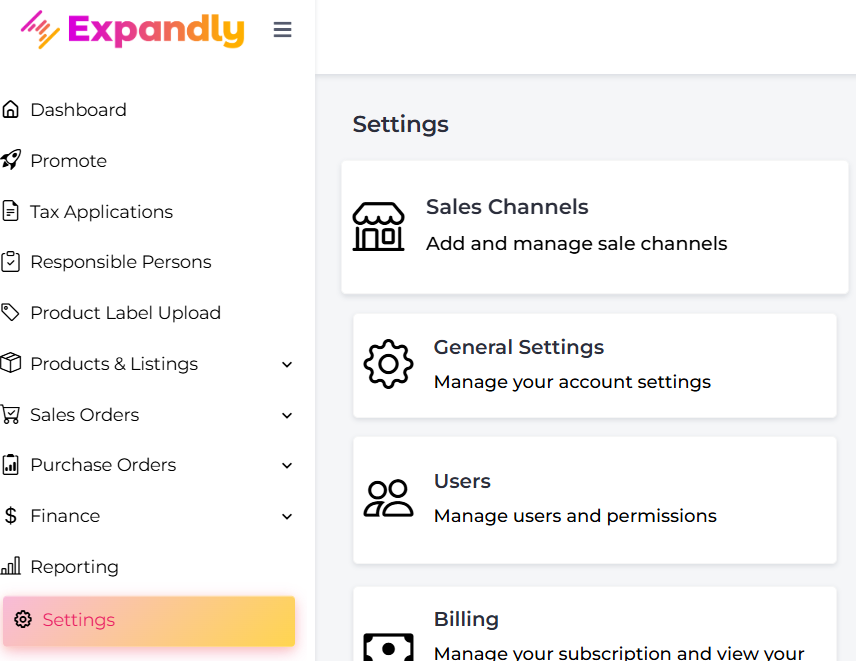Open Reporting in the sidebar

[x=74, y=567]
